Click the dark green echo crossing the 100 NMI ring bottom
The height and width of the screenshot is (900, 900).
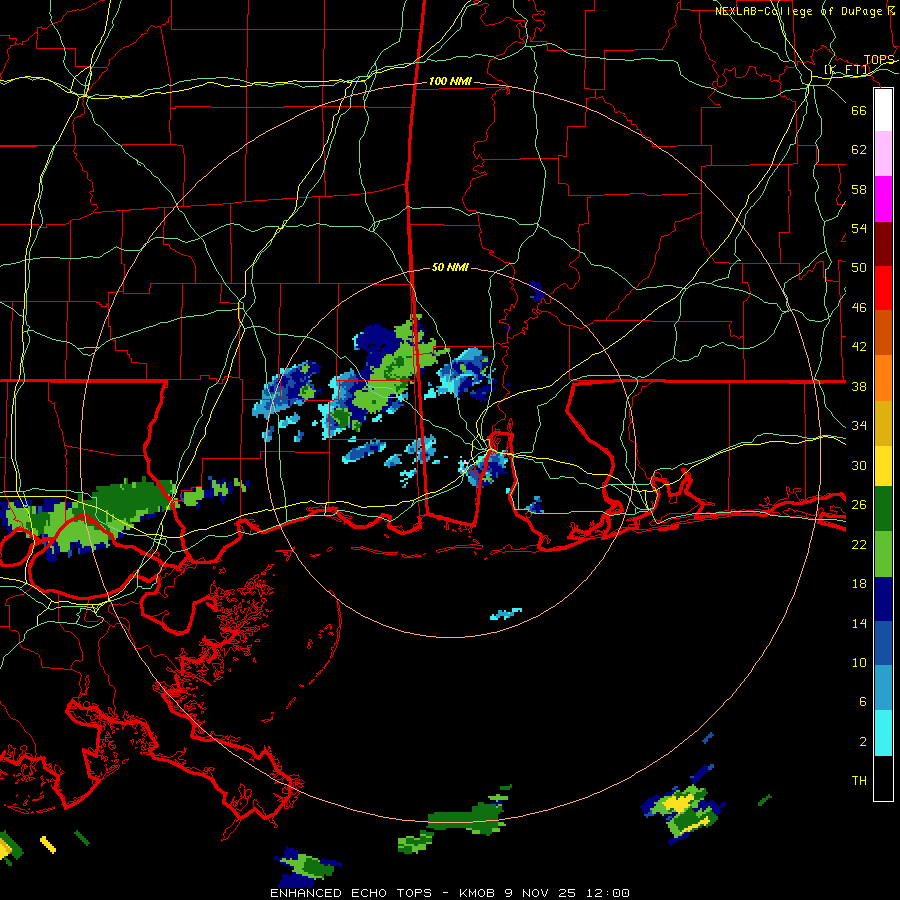coord(465,816)
